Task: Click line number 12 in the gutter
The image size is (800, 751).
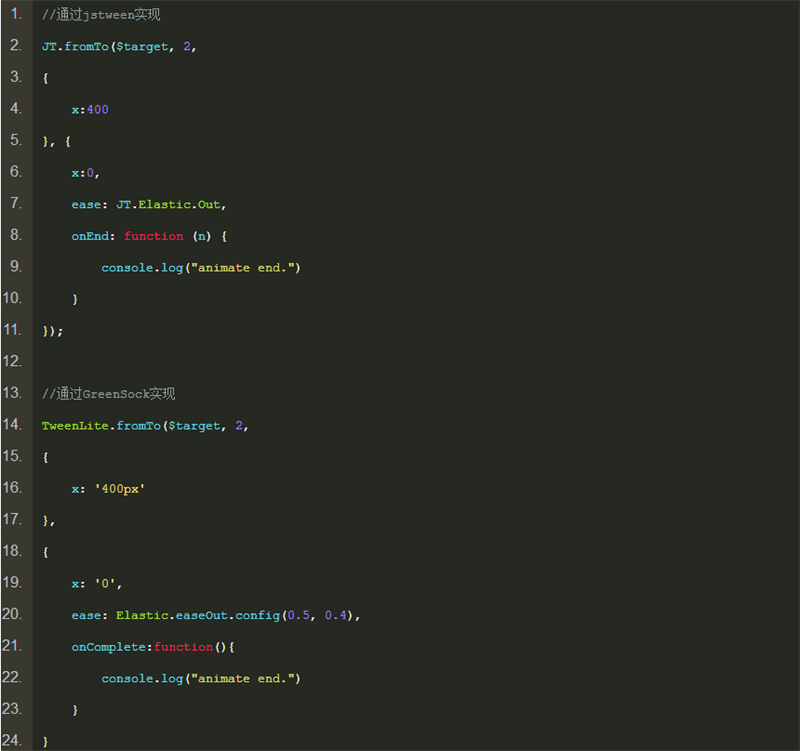Action: coord(13,361)
